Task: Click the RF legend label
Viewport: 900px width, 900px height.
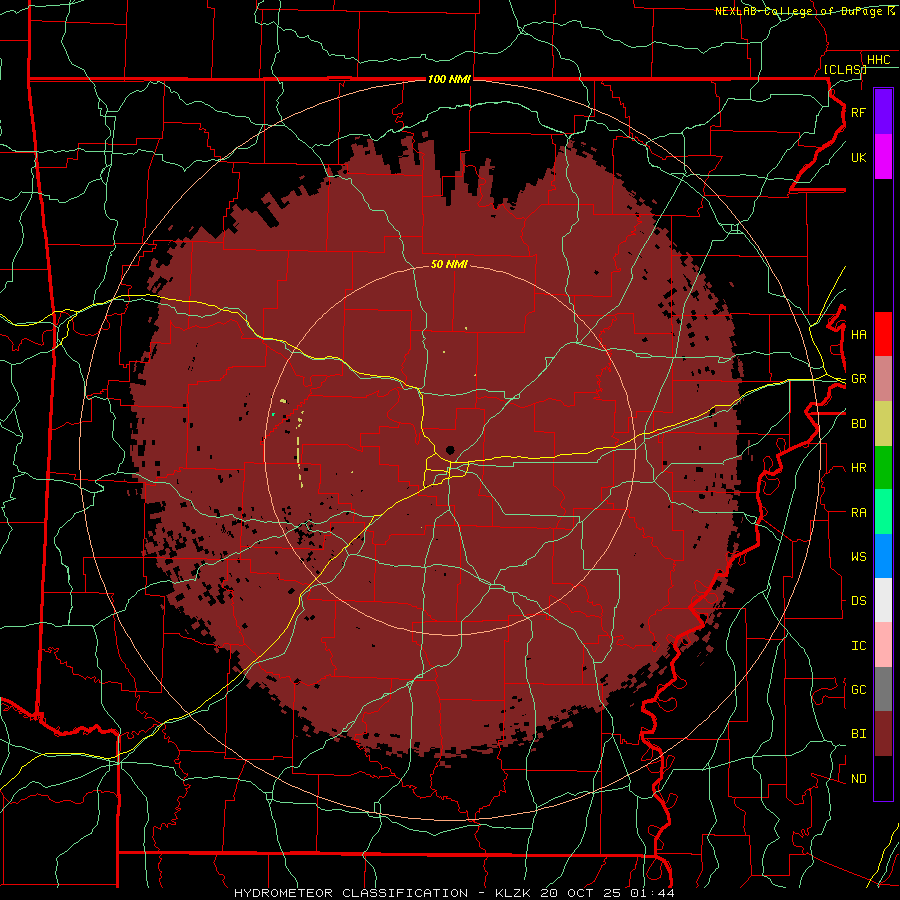Action: point(858,112)
